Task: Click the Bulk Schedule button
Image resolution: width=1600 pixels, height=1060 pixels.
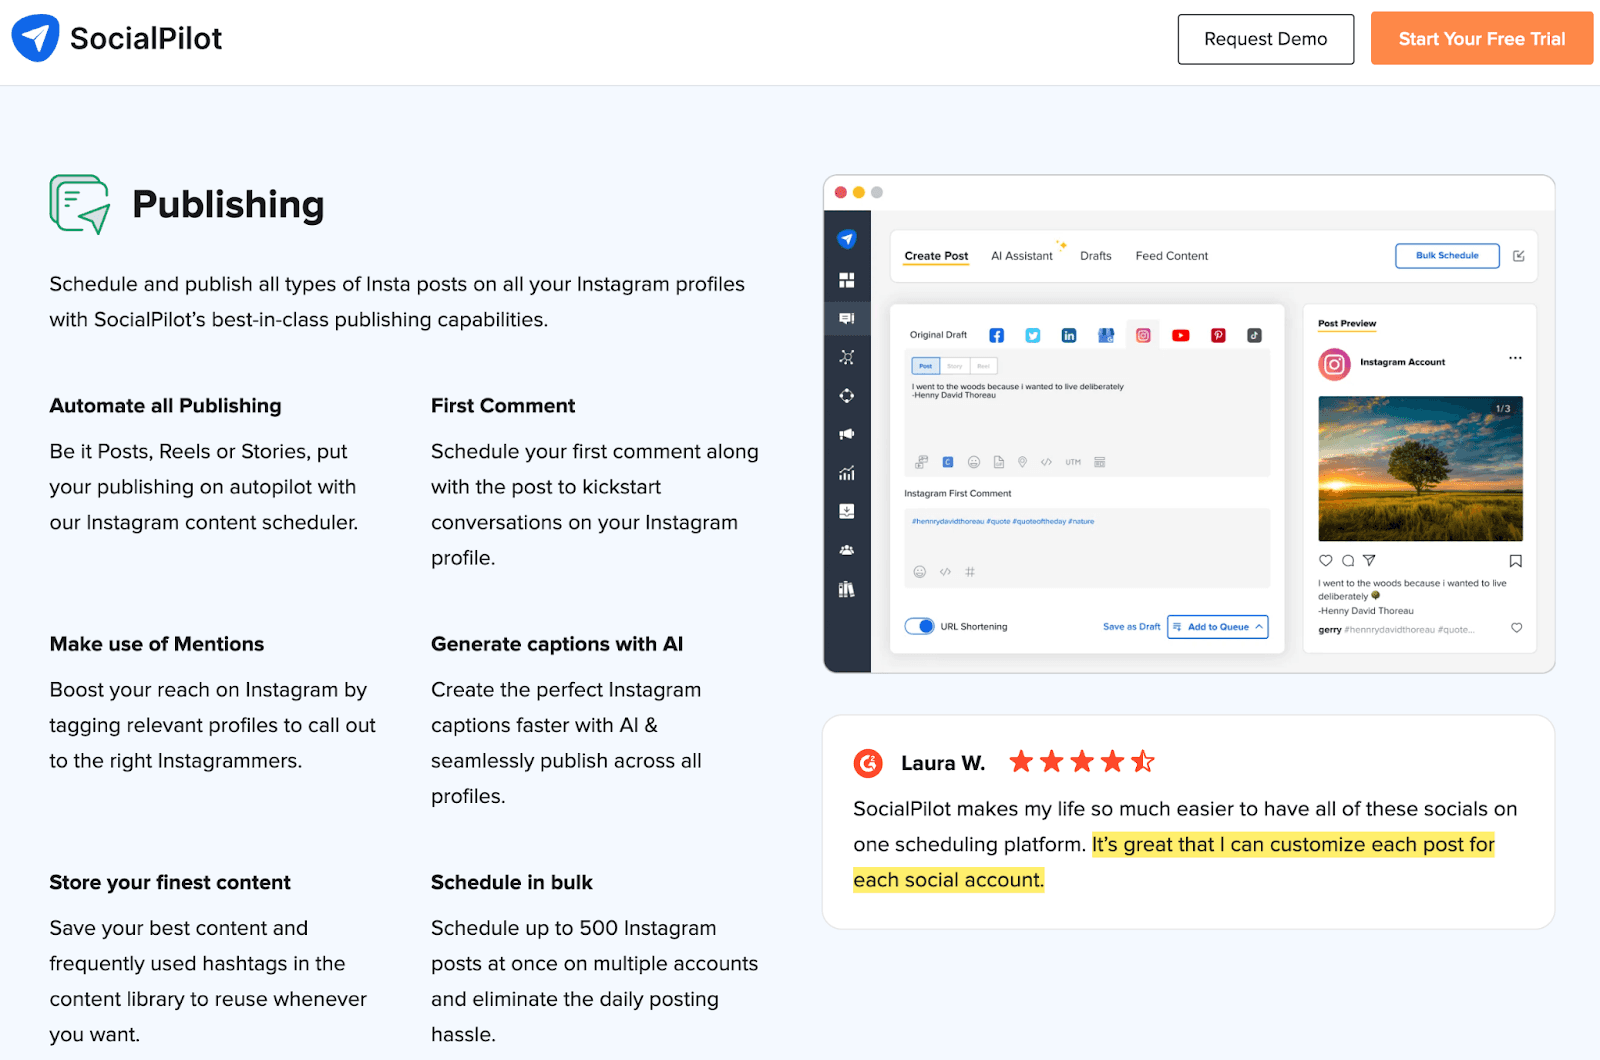Action: (x=1447, y=256)
